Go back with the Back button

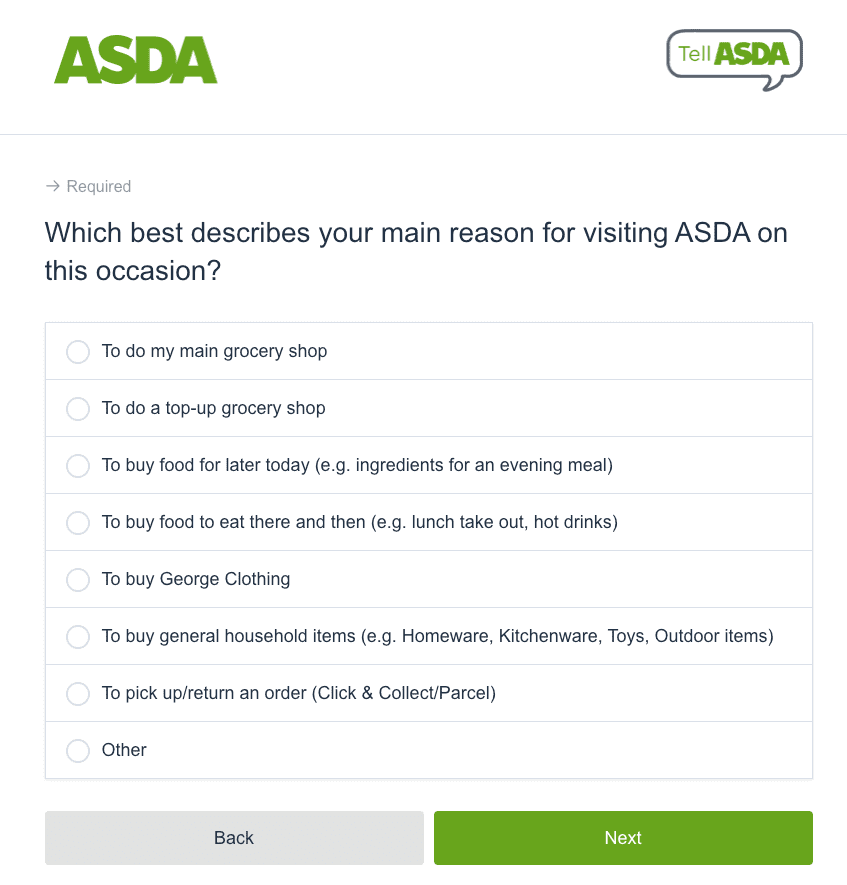coord(234,838)
